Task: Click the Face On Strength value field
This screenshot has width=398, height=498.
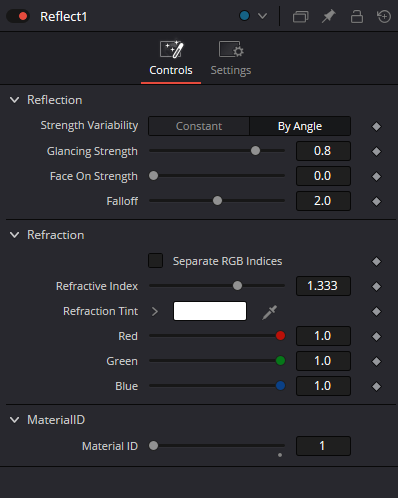Action: (323, 176)
